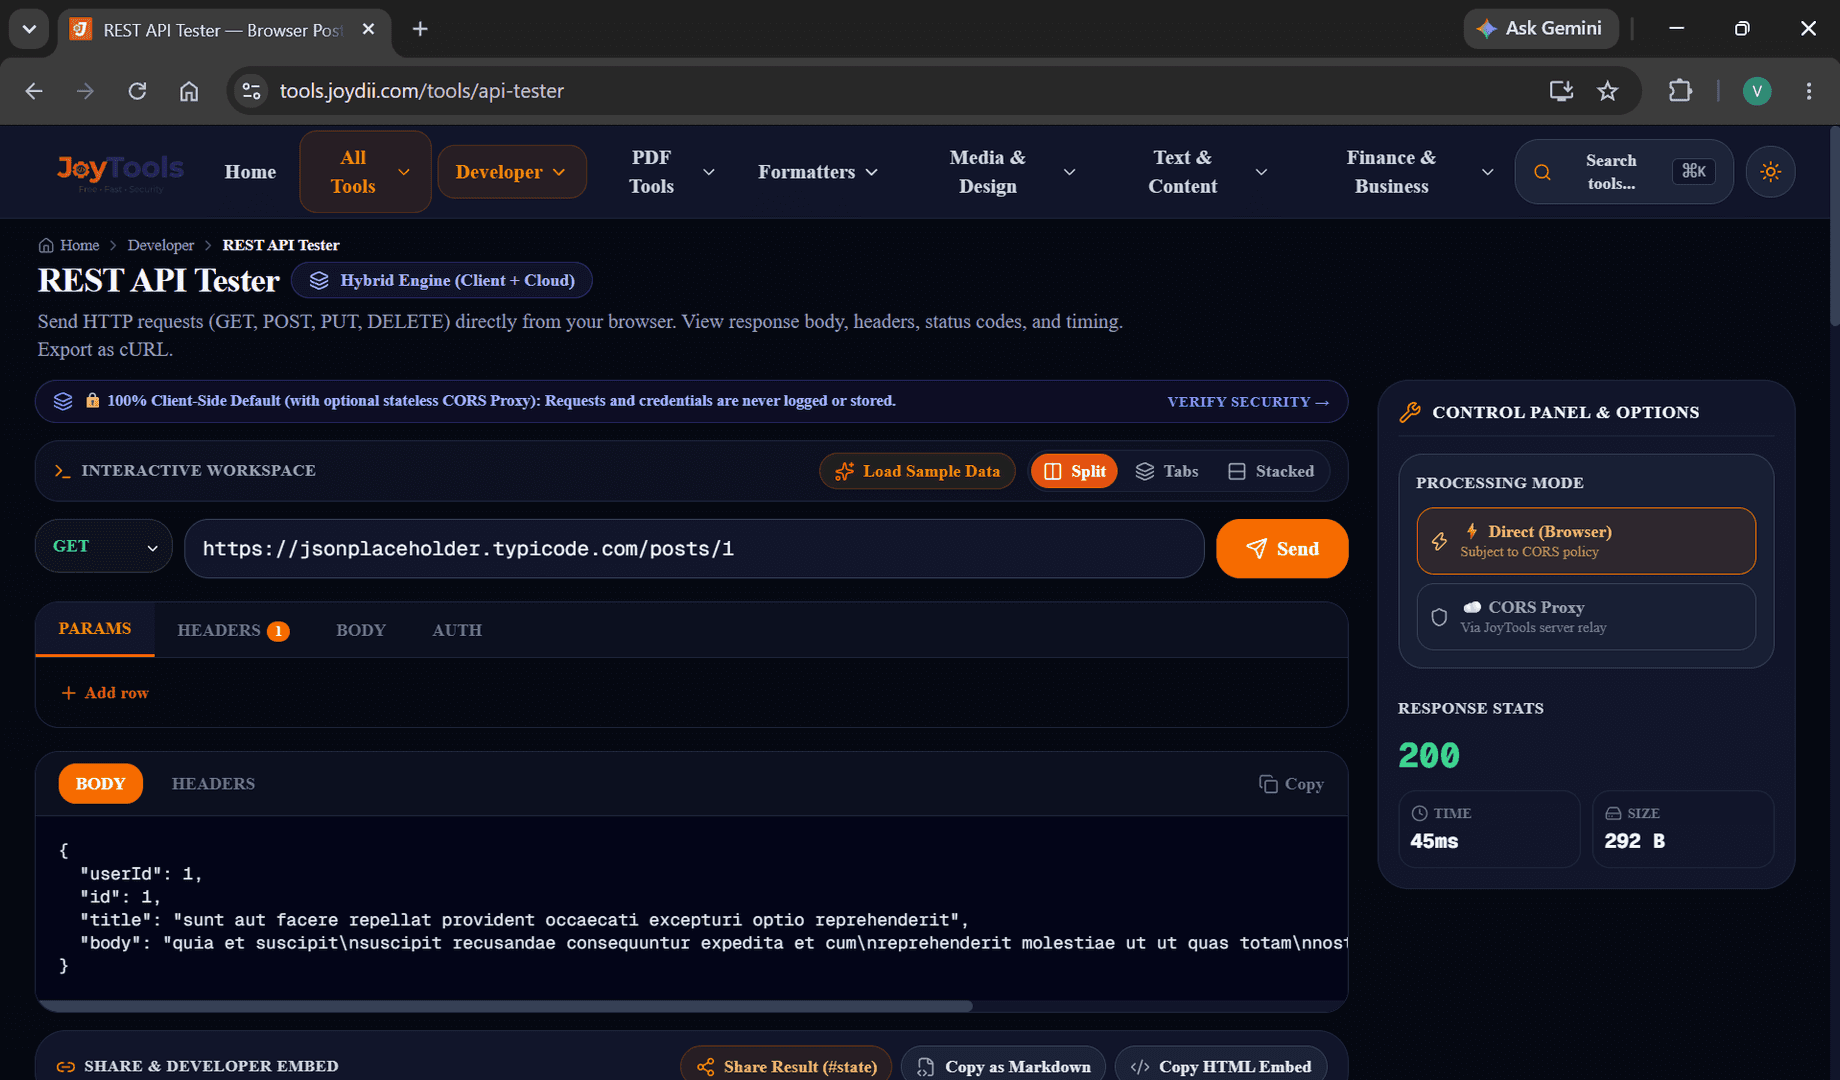Image resolution: width=1840 pixels, height=1080 pixels.
Task: Click the headers count badge 1
Action: (278, 631)
